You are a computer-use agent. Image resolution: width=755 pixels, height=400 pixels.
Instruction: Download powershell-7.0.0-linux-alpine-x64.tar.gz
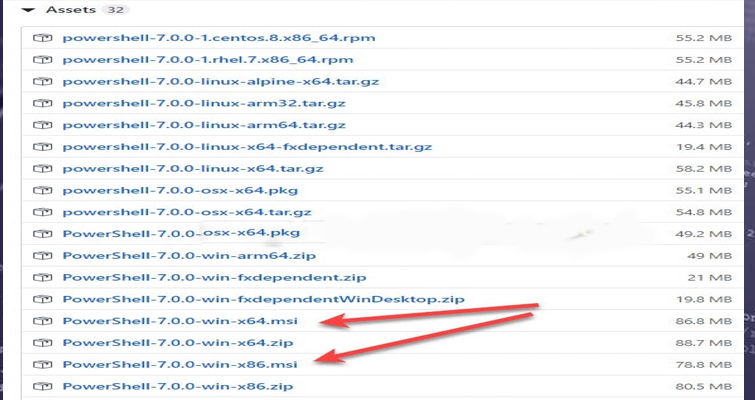[x=221, y=81]
